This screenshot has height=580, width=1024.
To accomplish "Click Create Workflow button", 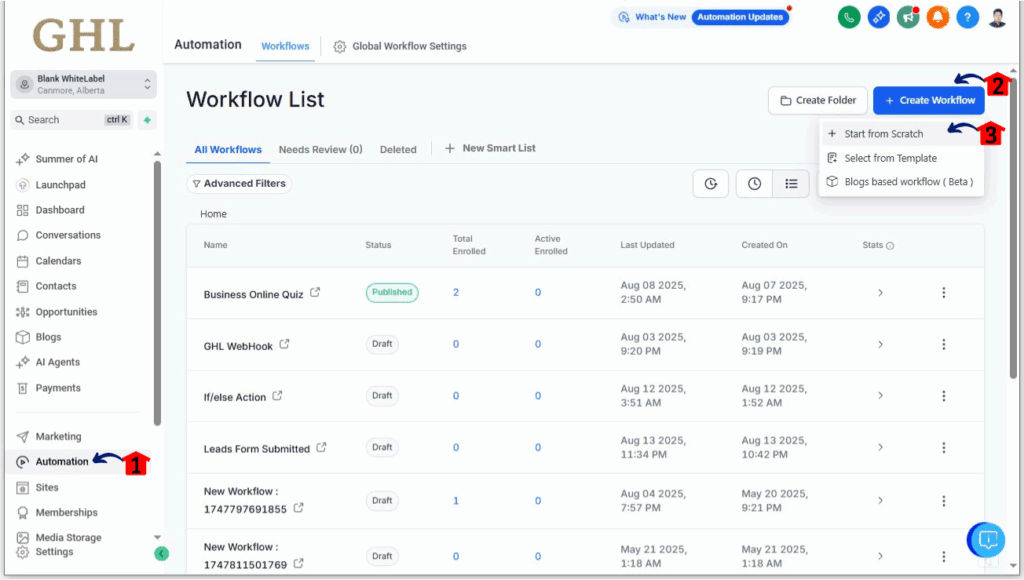I will point(929,101).
